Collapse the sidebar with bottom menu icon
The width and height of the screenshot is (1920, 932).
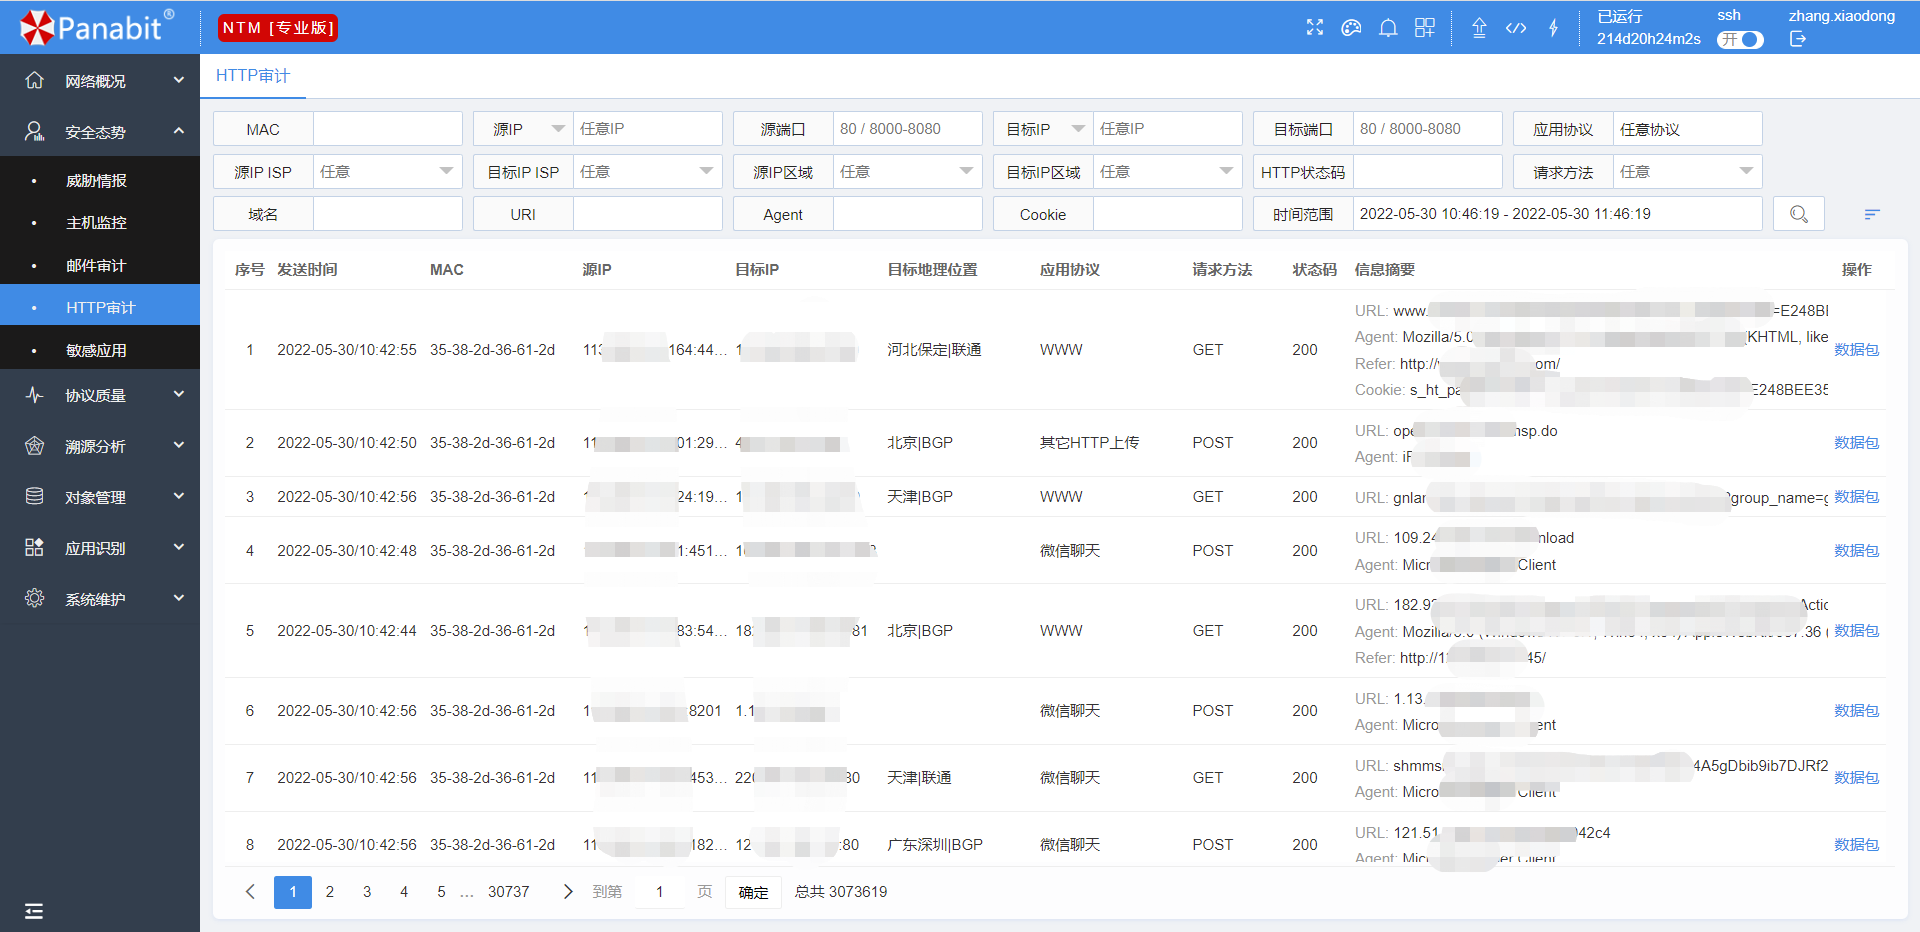[x=34, y=910]
